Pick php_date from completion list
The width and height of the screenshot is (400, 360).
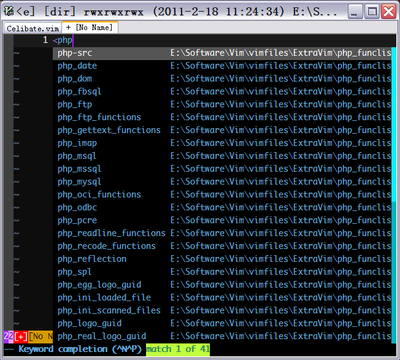tap(222, 66)
